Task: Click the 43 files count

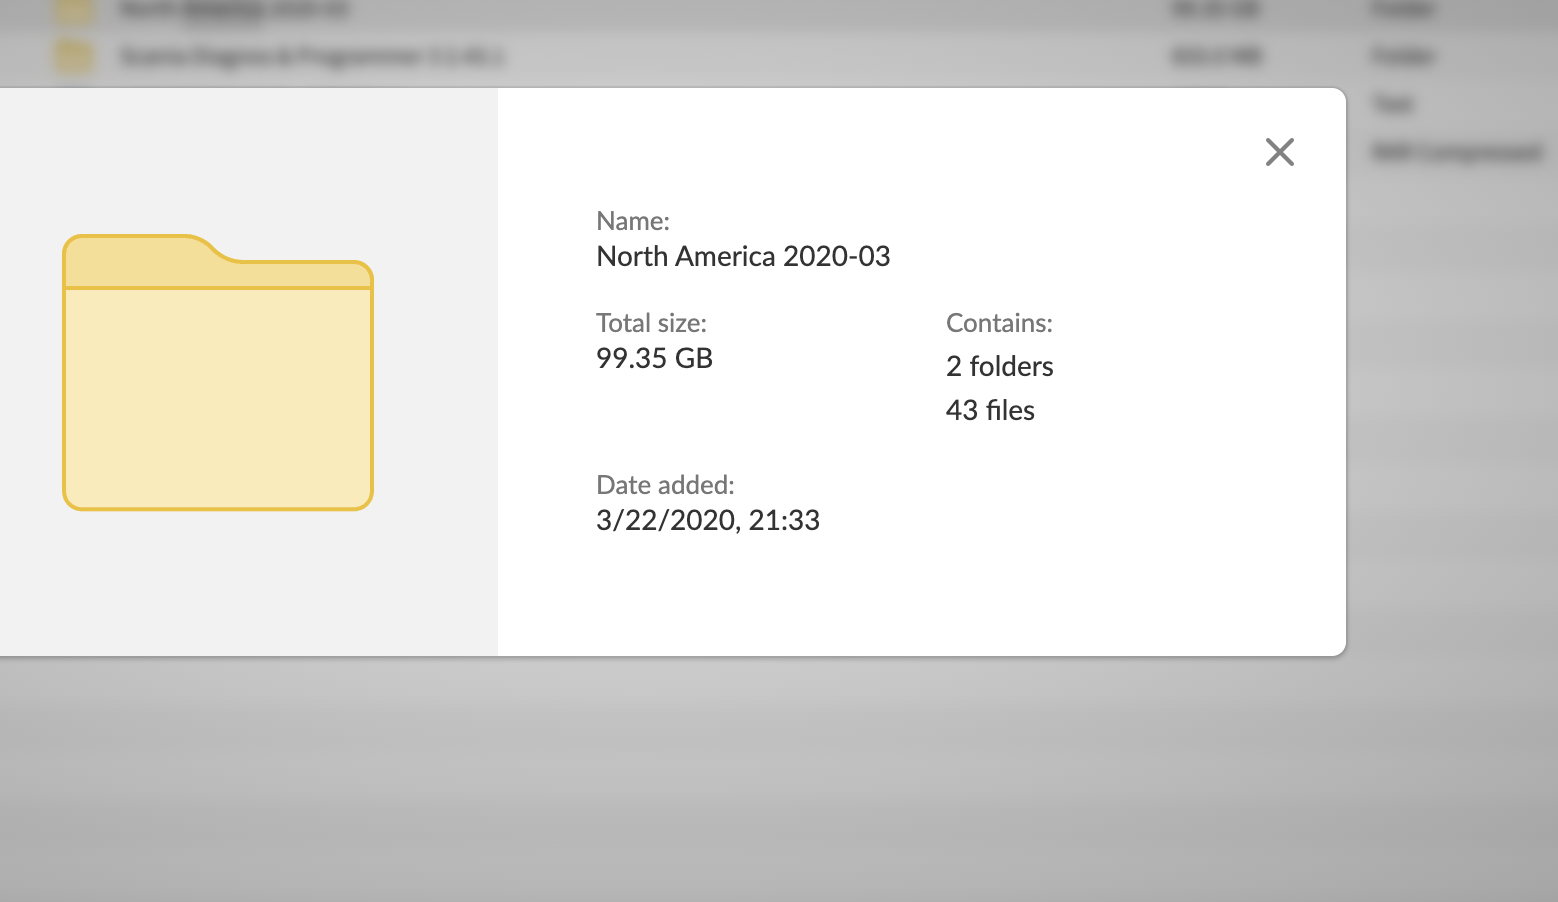Action: pos(990,410)
